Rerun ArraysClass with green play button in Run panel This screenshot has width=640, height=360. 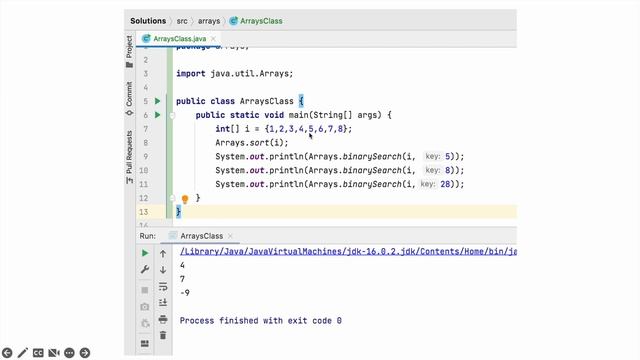pyautogui.click(x=145, y=253)
